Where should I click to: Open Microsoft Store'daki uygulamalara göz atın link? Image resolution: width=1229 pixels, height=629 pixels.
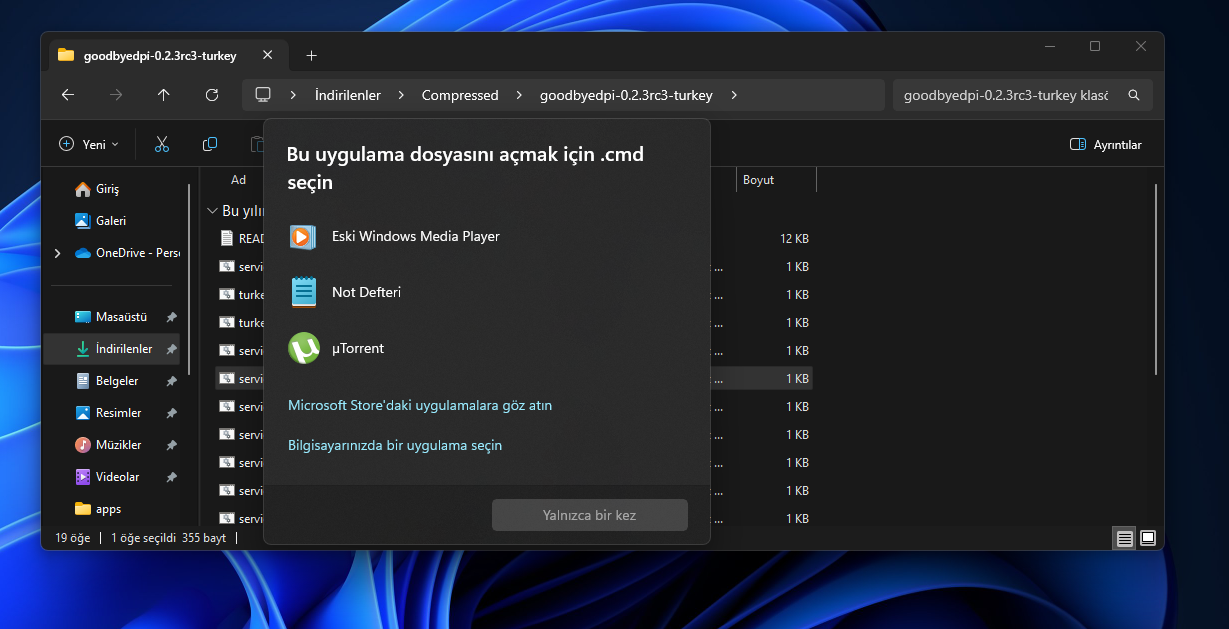click(420, 405)
